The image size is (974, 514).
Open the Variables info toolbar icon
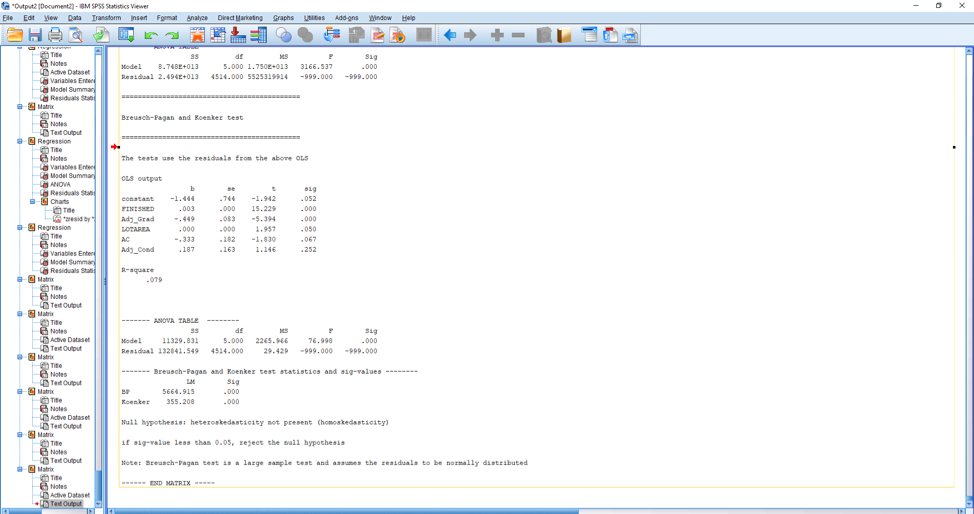click(258, 35)
